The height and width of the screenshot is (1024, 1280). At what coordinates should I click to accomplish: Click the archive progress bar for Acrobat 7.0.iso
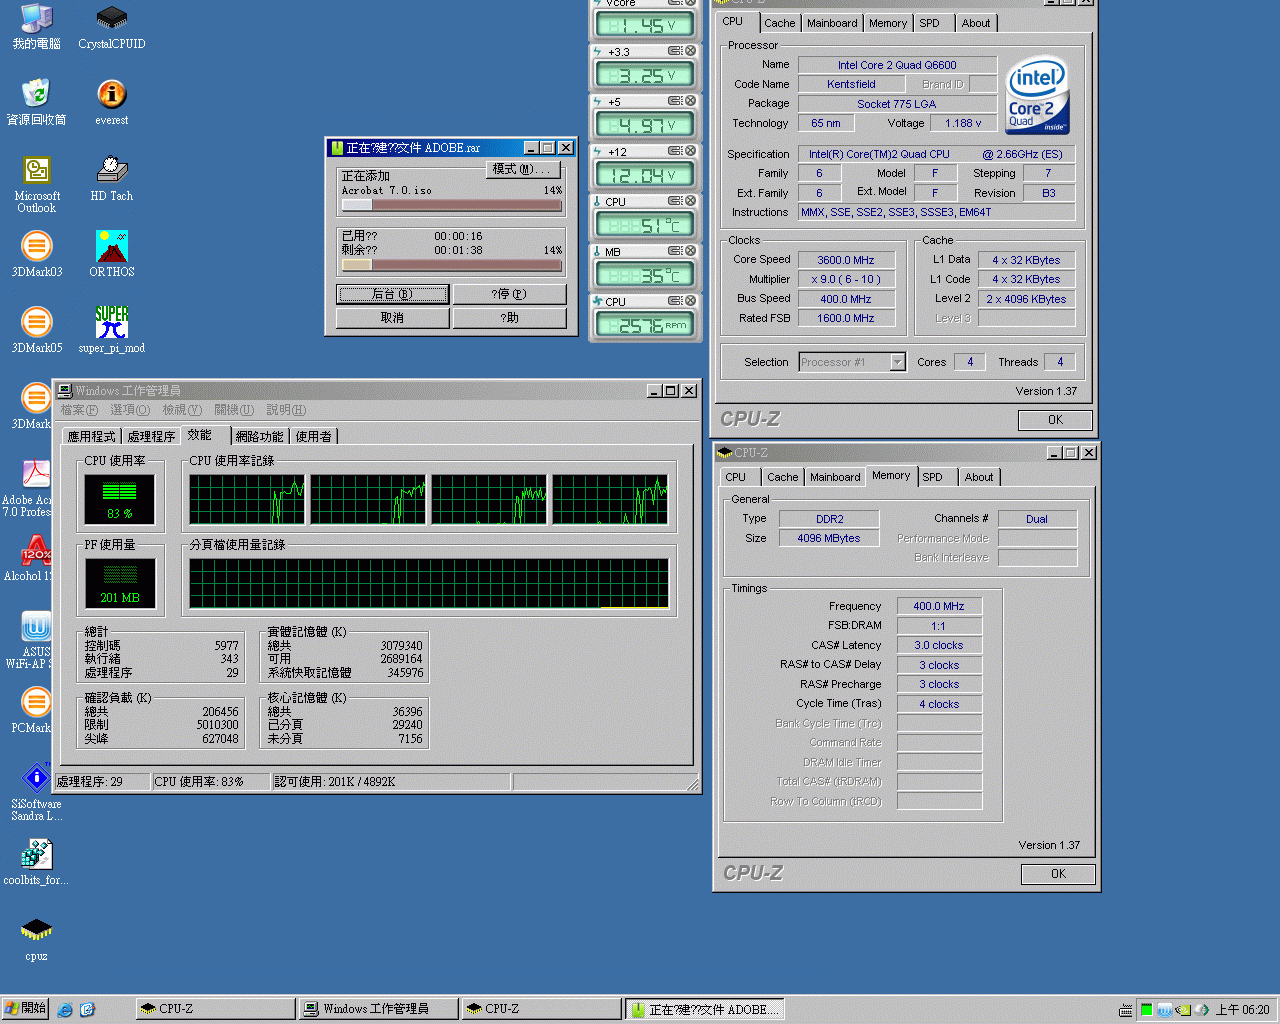[451, 205]
